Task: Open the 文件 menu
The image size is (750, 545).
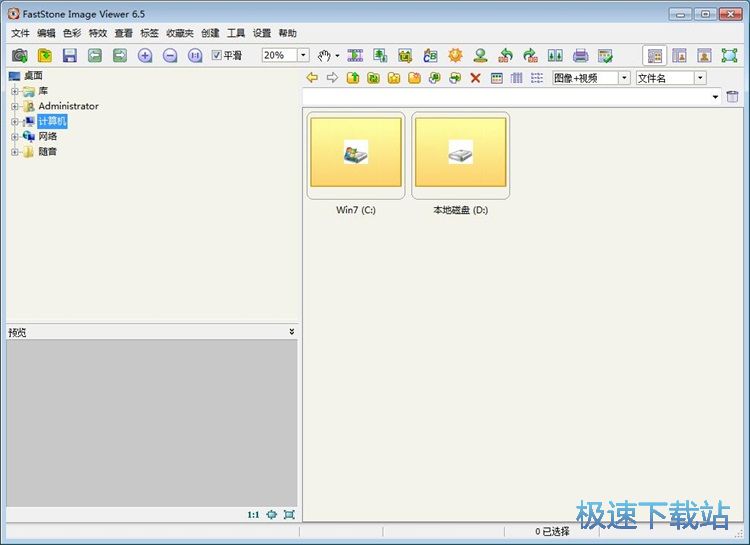Action: tap(21, 33)
